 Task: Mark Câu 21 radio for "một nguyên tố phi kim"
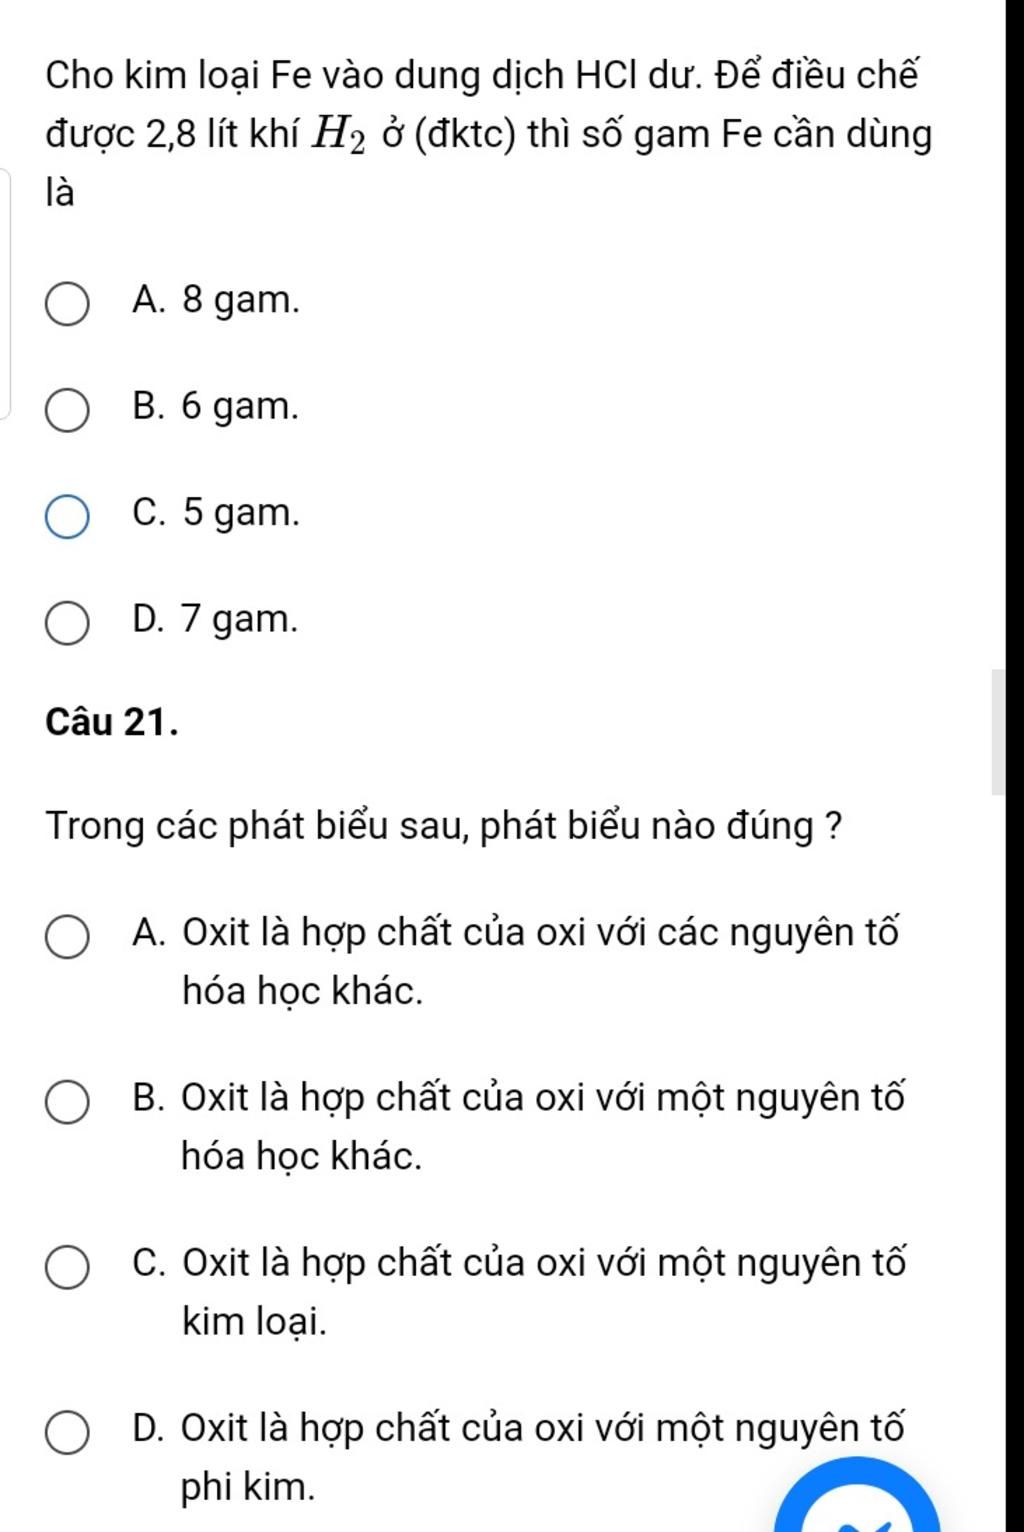(x=67, y=1433)
